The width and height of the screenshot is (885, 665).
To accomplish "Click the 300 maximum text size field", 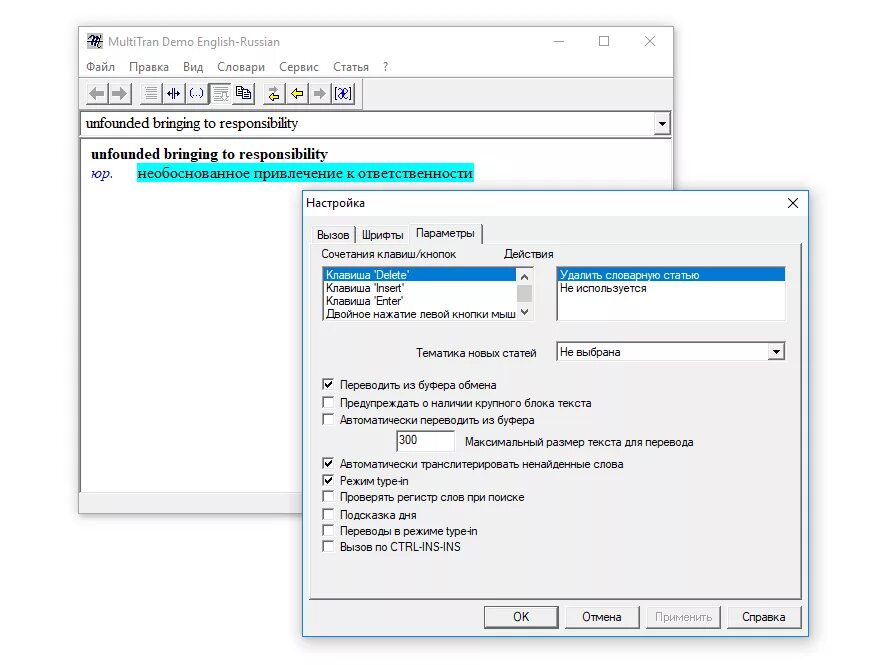I will (x=426, y=440).
